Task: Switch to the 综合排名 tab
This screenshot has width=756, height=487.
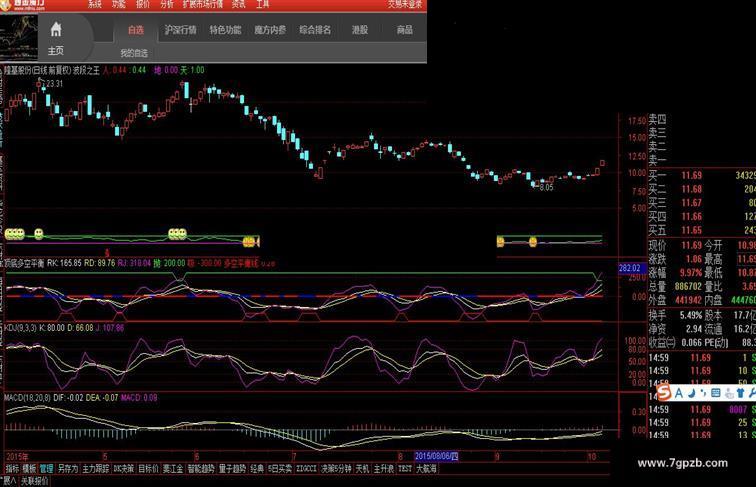Action: pyautogui.click(x=315, y=30)
